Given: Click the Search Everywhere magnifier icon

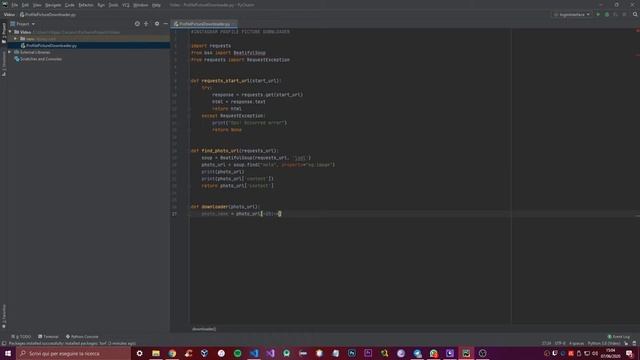Looking at the screenshot, I should [x=635, y=15].
